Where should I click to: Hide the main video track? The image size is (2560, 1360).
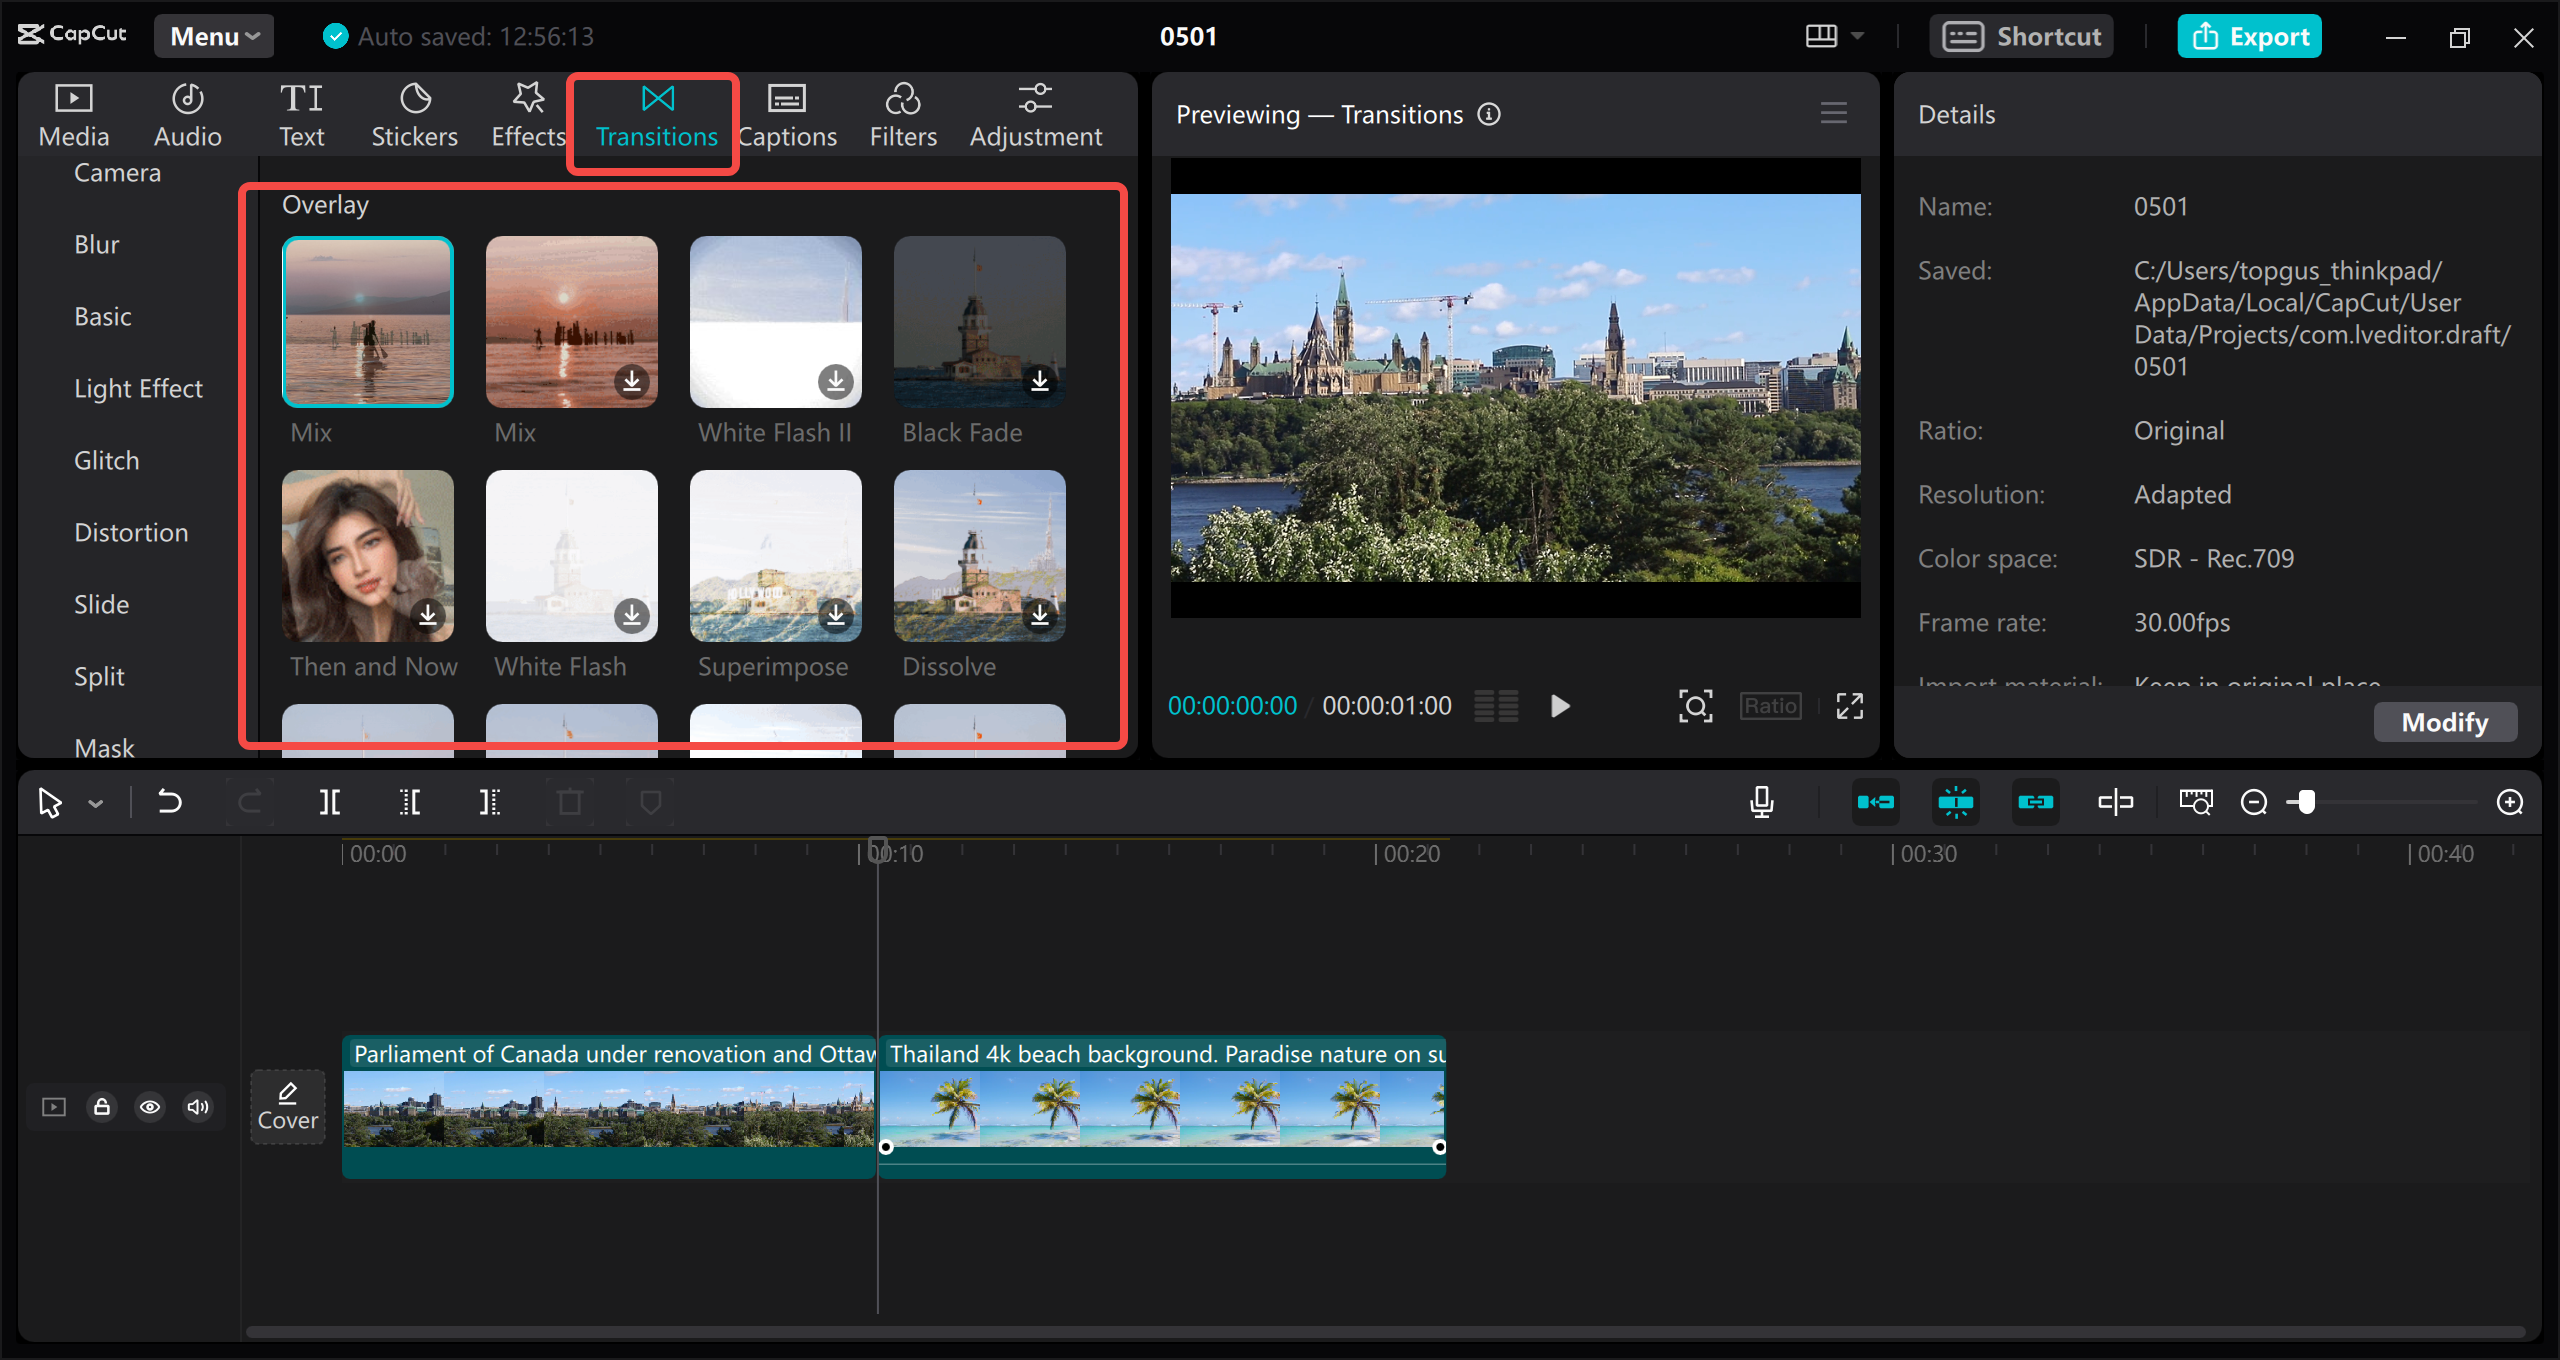click(x=150, y=1106)
